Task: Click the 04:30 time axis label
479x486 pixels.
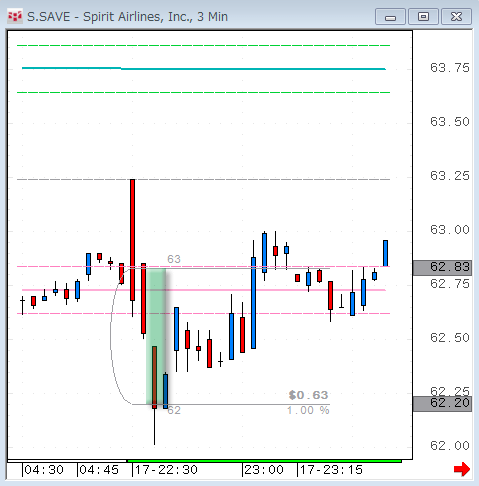Action: pos(44,470)
